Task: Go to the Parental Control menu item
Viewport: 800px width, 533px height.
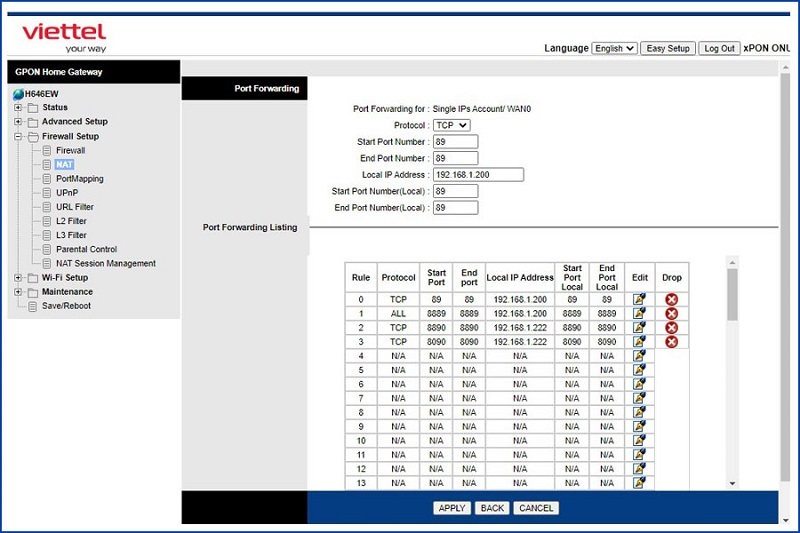Action: [x=86, y=249]
